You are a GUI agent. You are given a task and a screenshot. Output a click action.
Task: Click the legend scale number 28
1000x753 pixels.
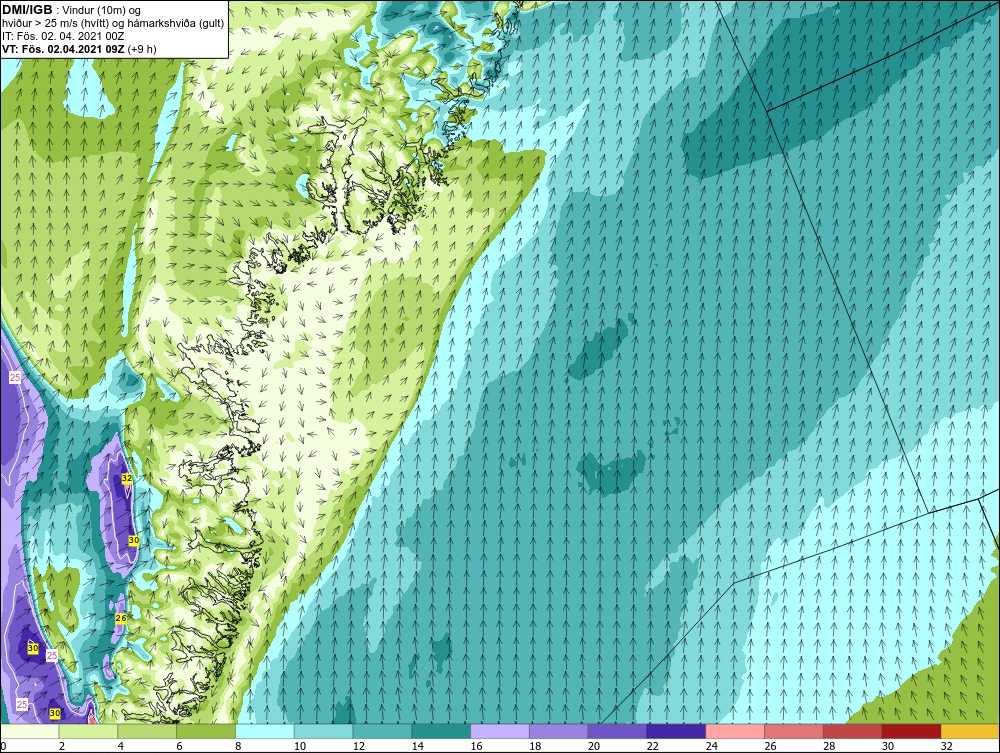point(829,746)
